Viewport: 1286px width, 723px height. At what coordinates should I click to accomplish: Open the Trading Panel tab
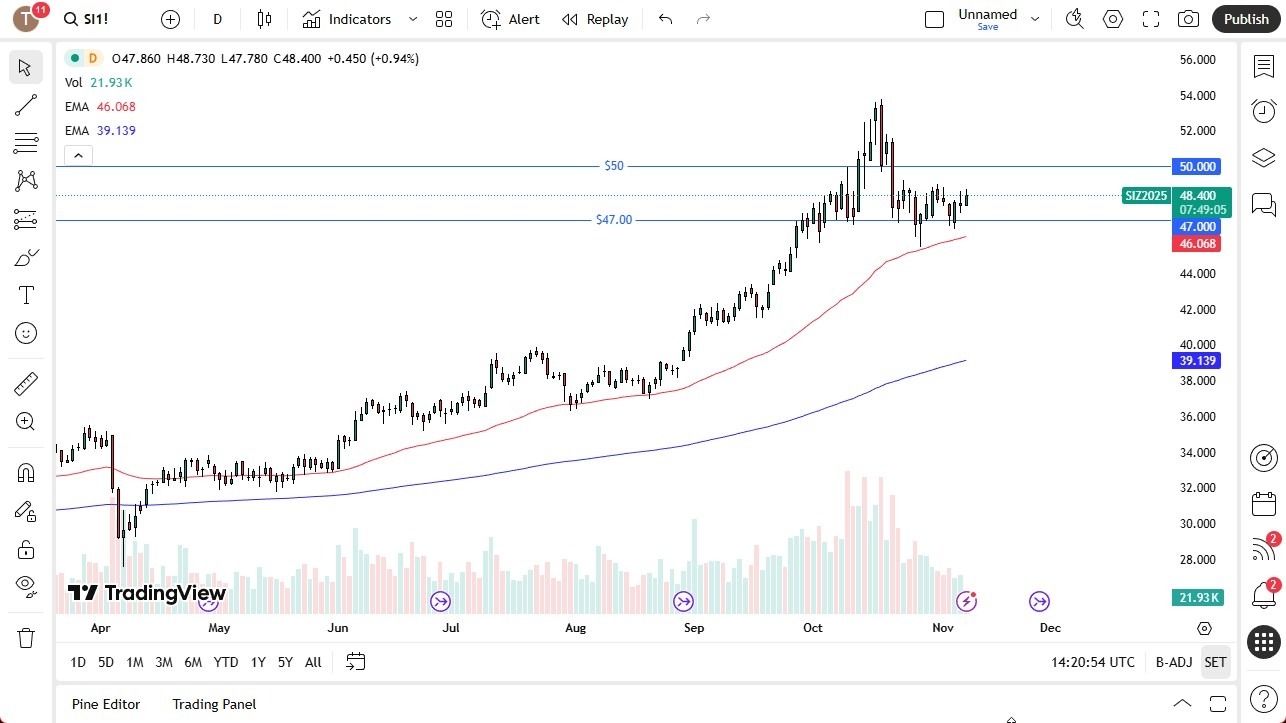pos(213,704)
